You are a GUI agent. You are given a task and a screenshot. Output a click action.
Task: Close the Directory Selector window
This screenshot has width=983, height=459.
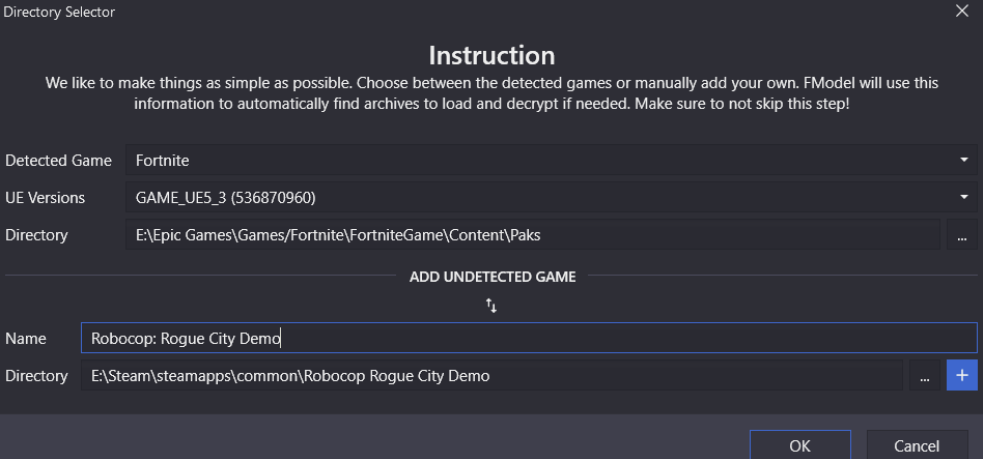[962, 11]
